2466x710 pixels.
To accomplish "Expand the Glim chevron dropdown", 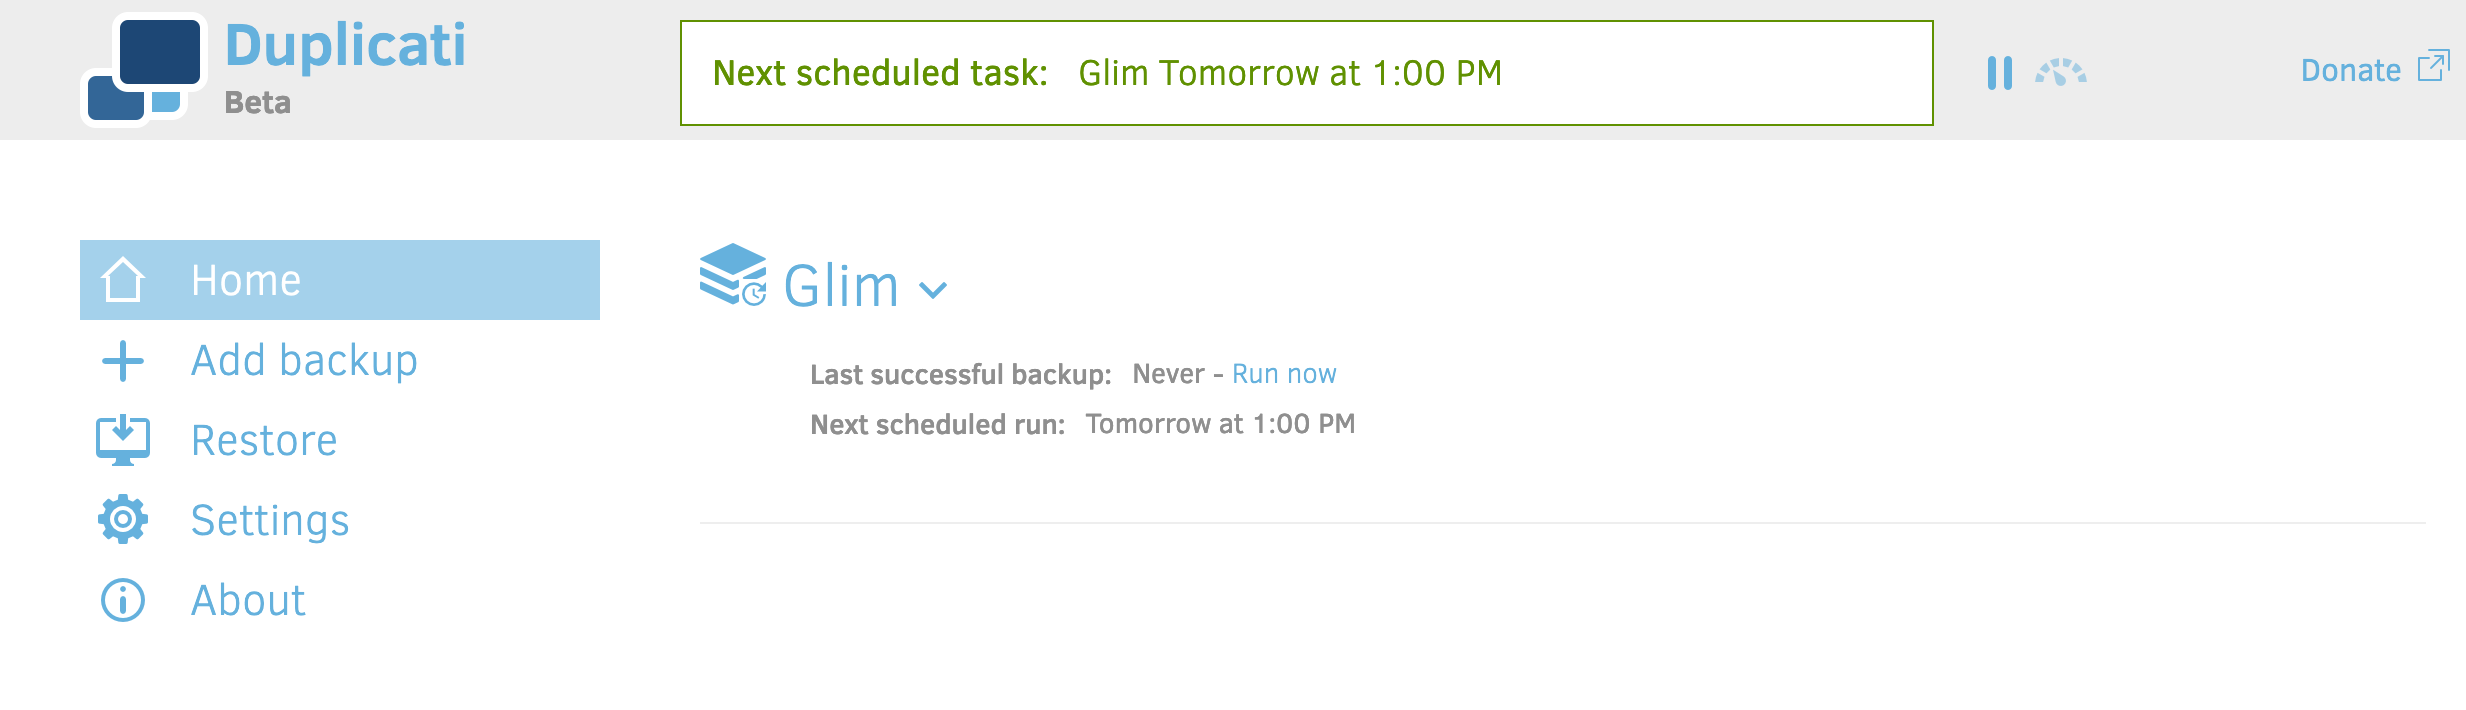I will (x=933, y=291).
